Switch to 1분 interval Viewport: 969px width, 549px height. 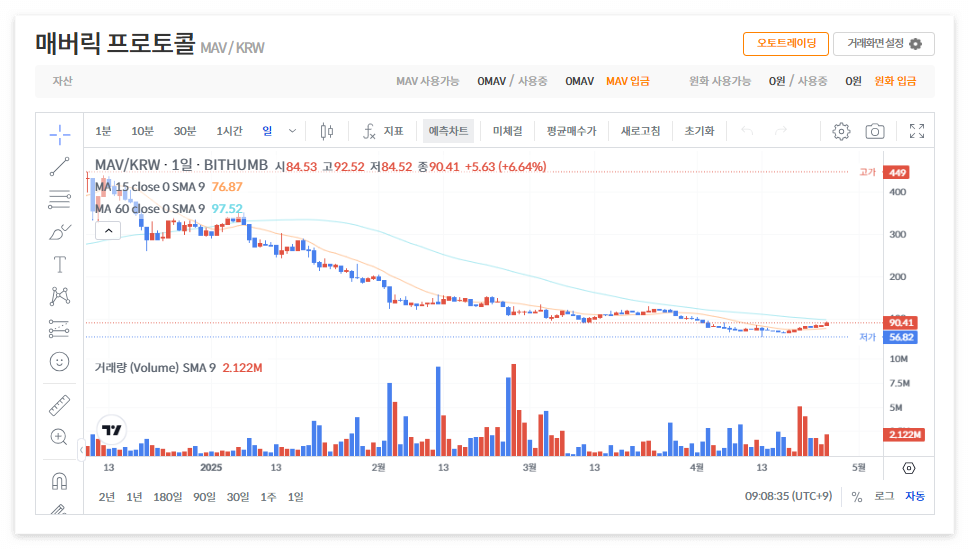(x=103, y=131)
